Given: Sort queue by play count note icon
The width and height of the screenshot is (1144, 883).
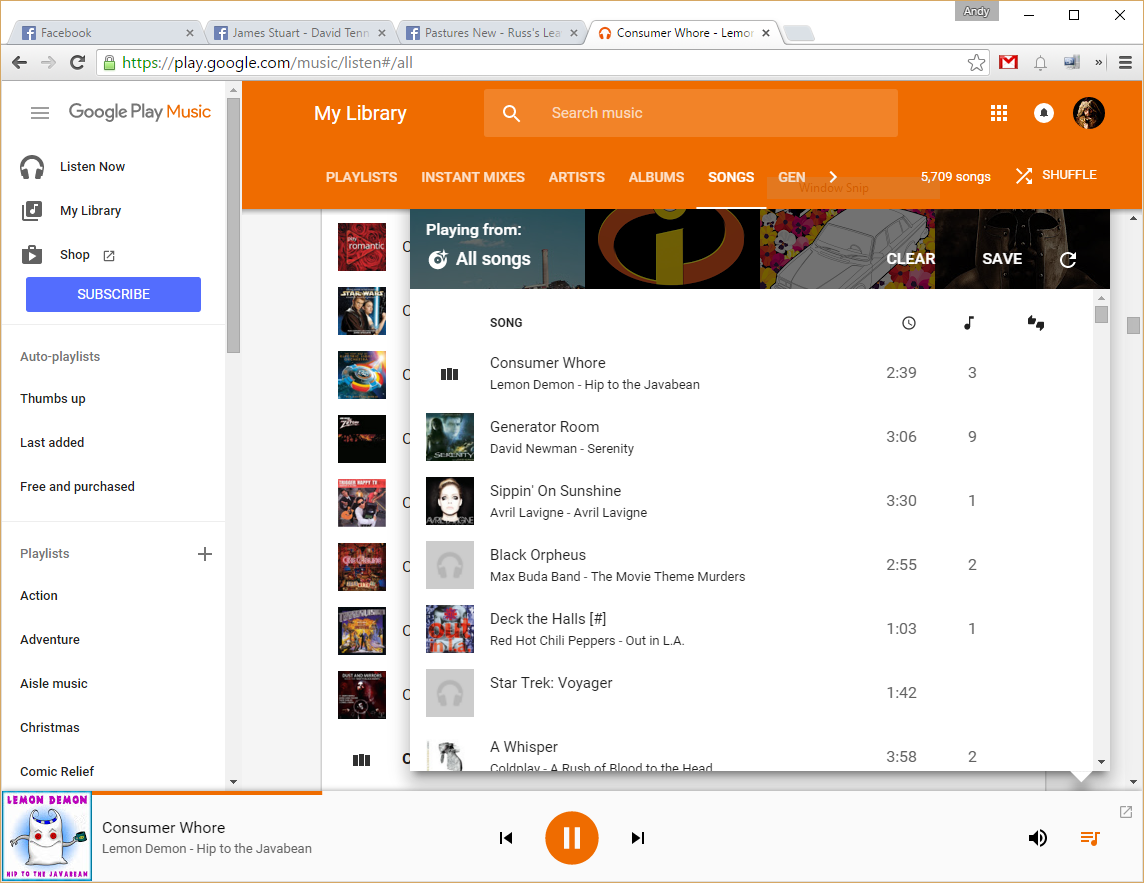Looking at the screenshot, I should click(969, 323).
